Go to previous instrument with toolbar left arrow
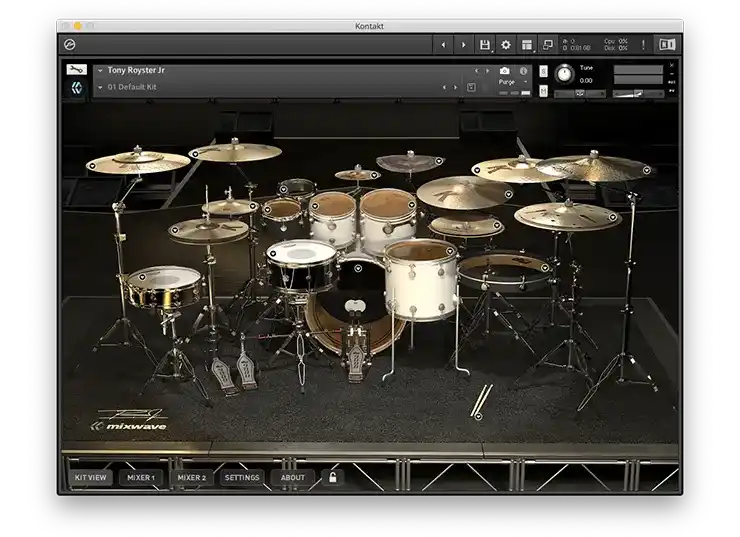 [443, 45]
